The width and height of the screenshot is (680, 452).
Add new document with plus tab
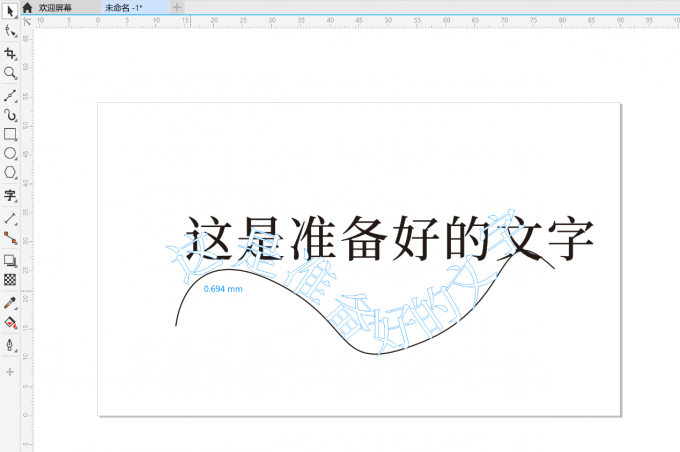click(x=177, y=7)
